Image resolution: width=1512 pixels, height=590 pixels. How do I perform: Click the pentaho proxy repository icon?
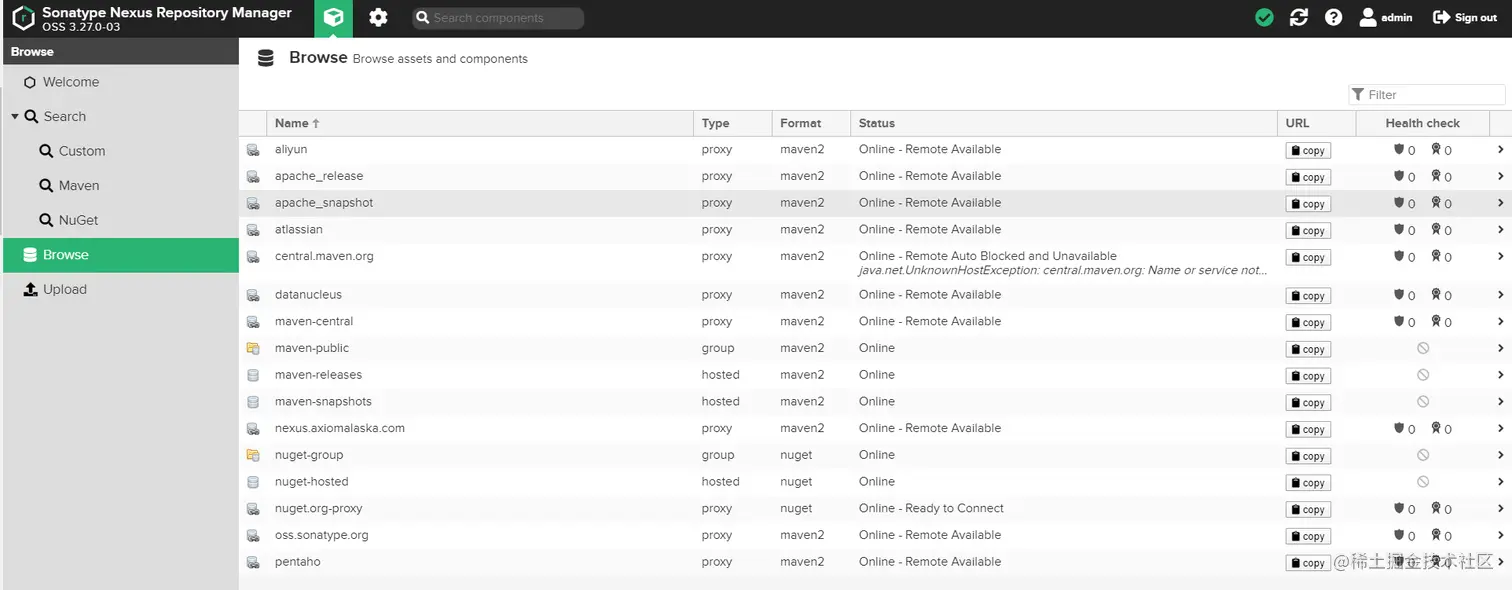(x=253, y=562)
